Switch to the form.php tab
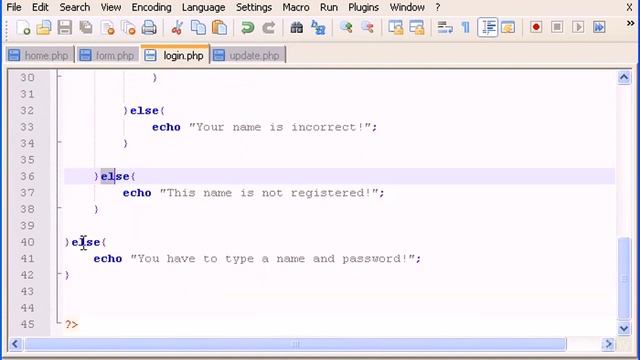The height and width of the screenshot is (360, 640). point(108,55)
